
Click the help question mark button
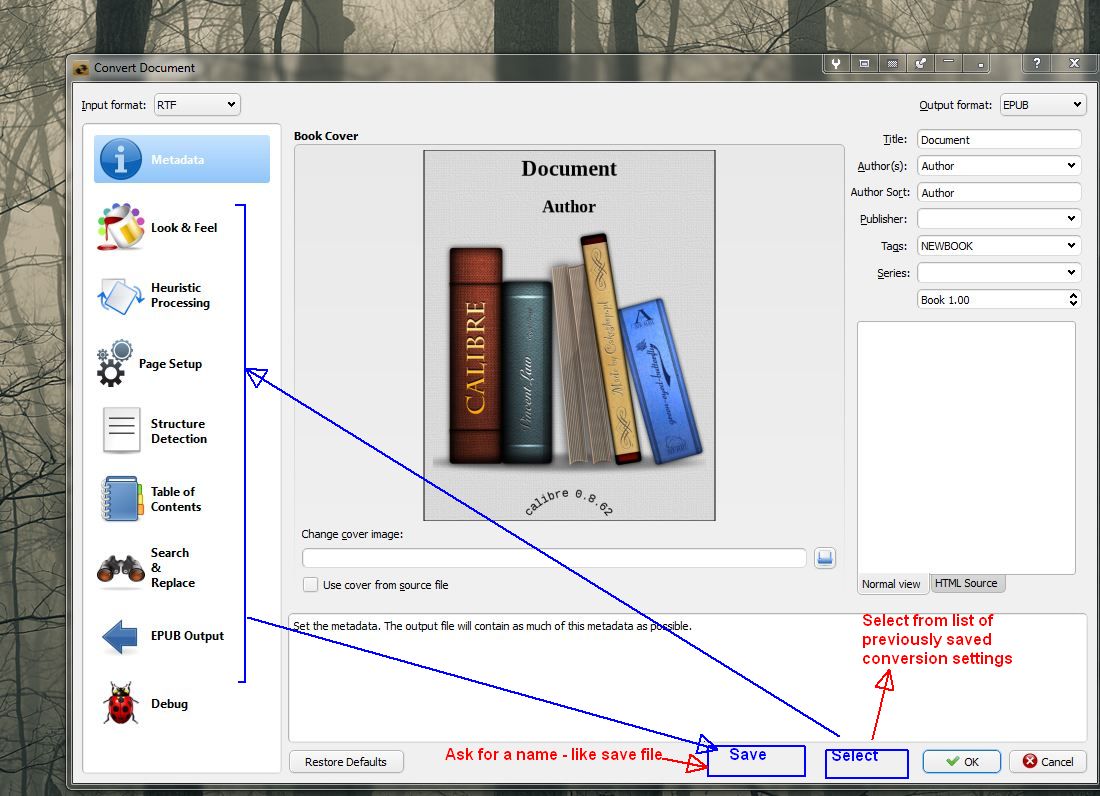coord(1036,63)
